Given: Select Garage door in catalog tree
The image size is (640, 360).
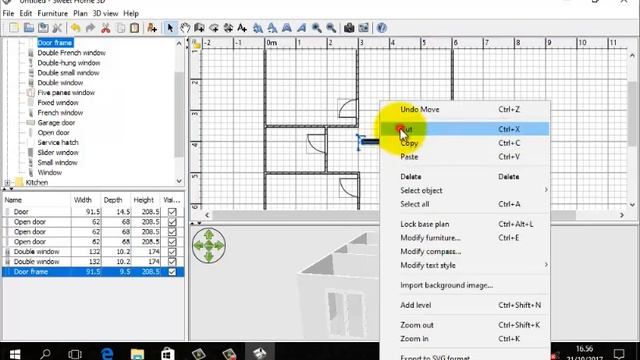Looking at the screenshot, I should 56,122.
